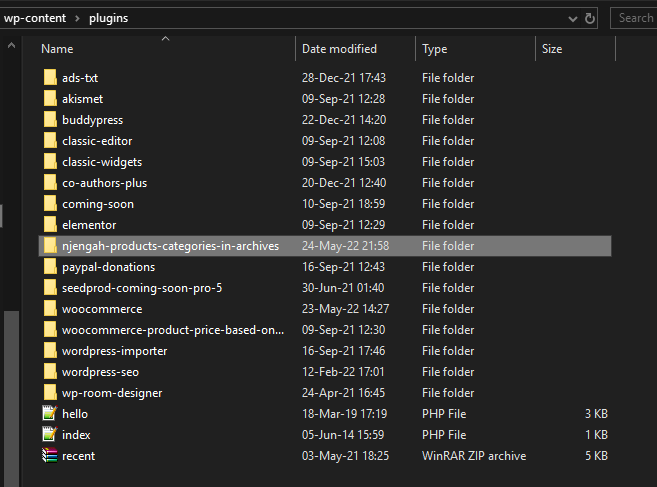Select the recent archive file name

click(x=78, y=456)
